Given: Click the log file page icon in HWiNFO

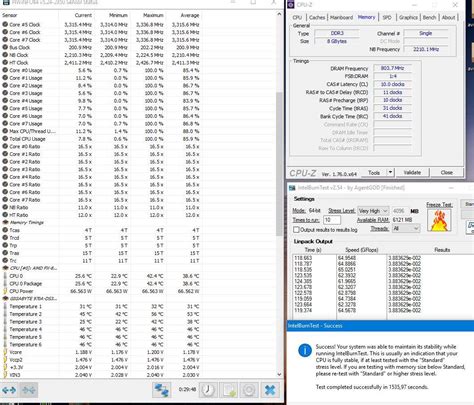Looking at the screenshot, I should point(228,390).
